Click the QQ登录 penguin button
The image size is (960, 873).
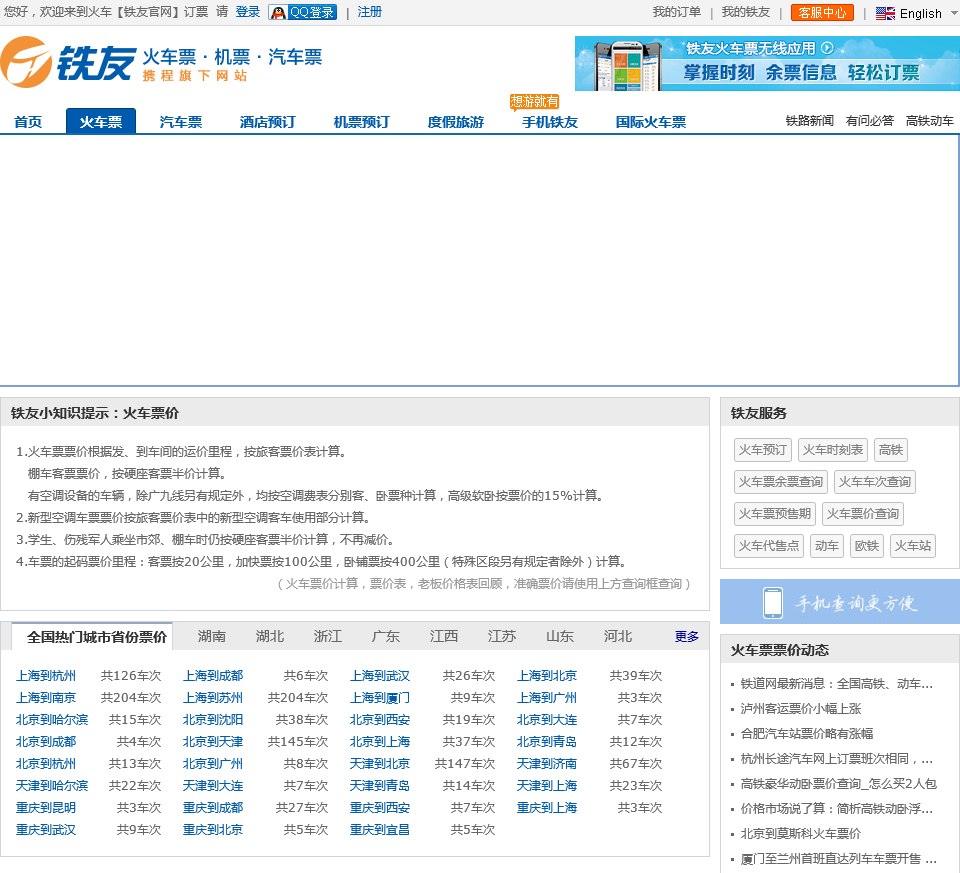coord(302,12)
